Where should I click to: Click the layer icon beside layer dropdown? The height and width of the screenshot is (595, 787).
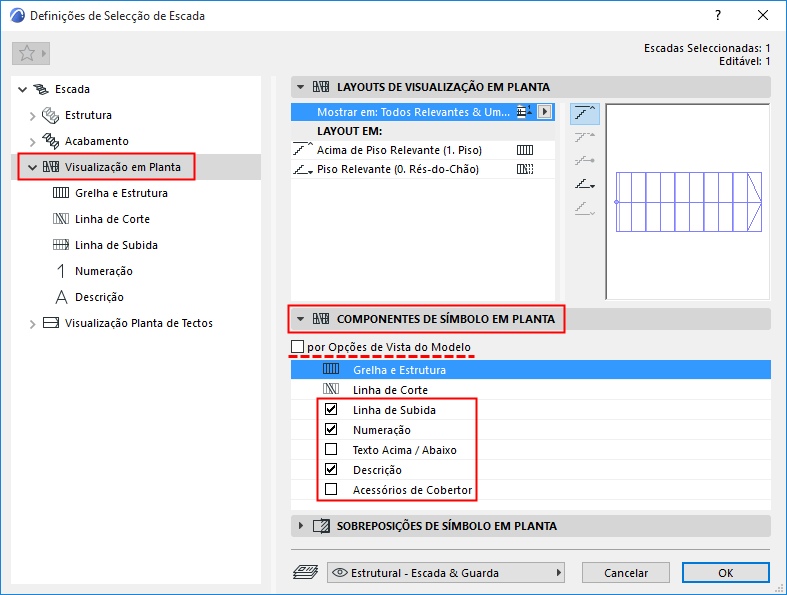[x=306, y=572]
